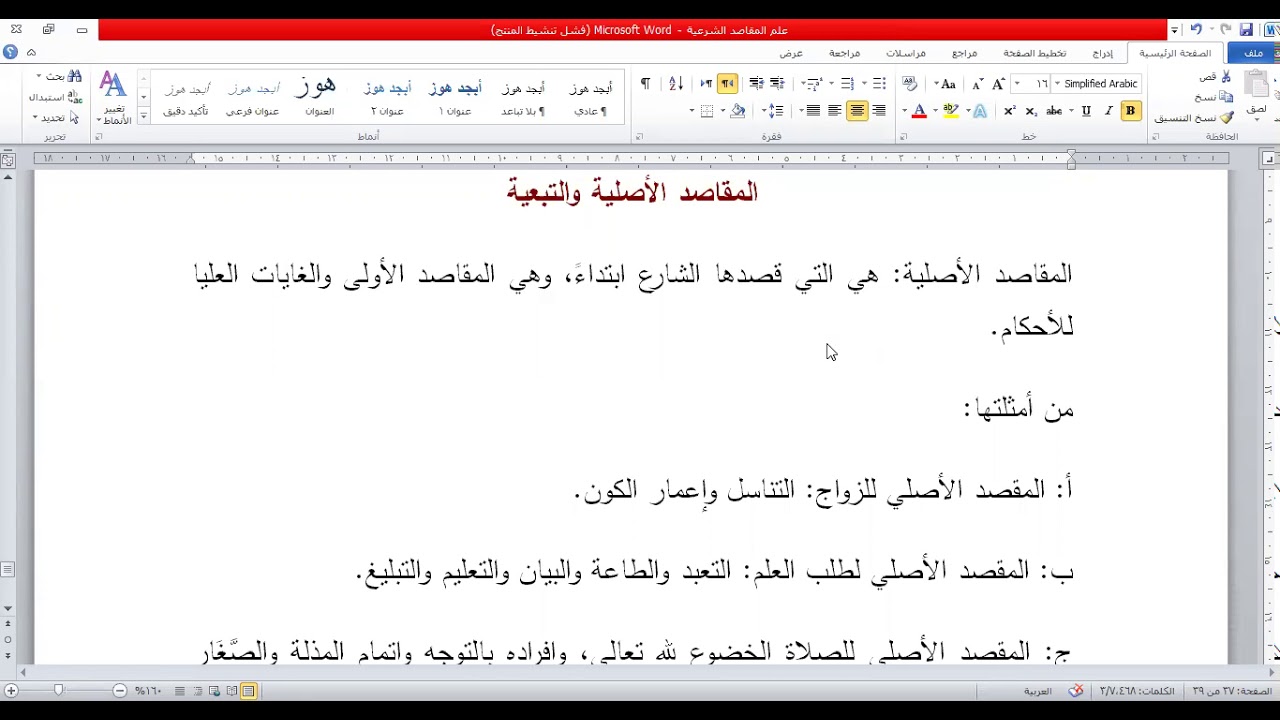The image size is (1280, 720).
Task: Switch to View (عرض) tab
Action: [x=791, y=53]
